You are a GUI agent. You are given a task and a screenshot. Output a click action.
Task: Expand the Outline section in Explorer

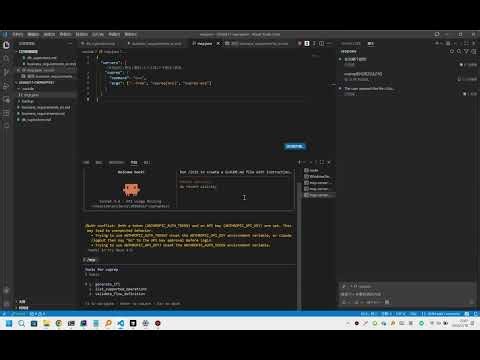22,301
